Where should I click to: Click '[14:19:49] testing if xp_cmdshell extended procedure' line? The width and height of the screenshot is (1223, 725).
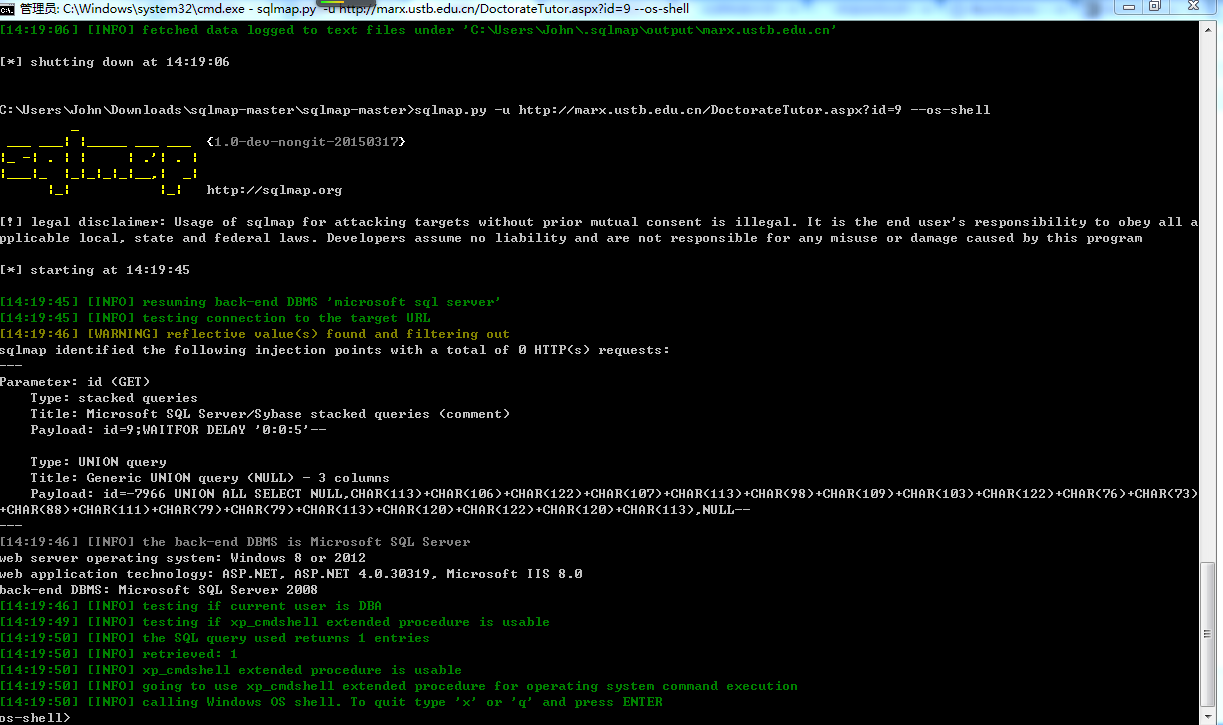click(x=275, y=622)
